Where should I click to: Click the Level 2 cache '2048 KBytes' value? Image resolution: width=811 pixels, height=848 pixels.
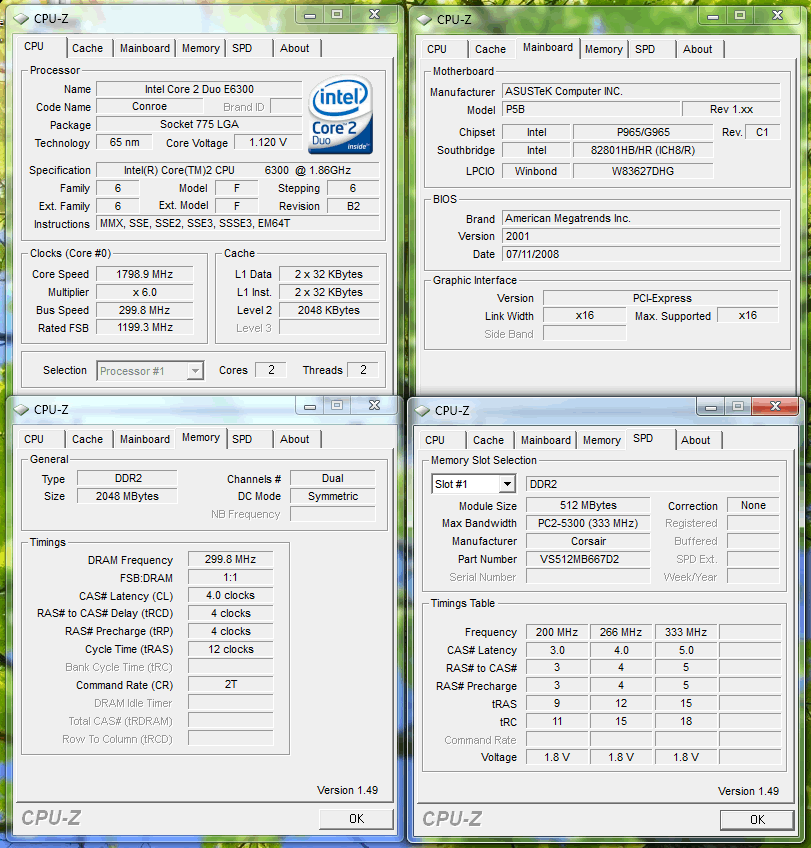point(329,310)
